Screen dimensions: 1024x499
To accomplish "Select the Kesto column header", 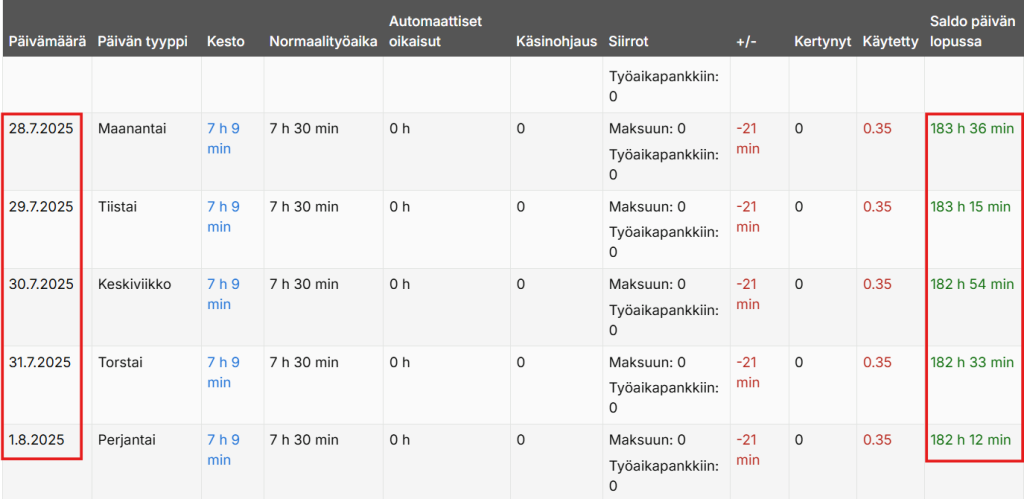I will 226,41.
